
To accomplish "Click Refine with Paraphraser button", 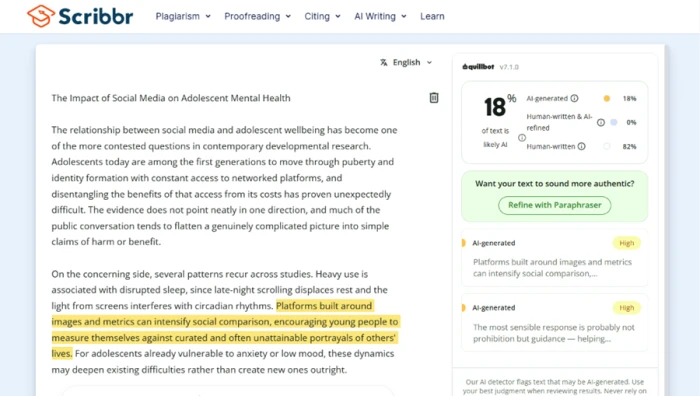I will point(554,205).
